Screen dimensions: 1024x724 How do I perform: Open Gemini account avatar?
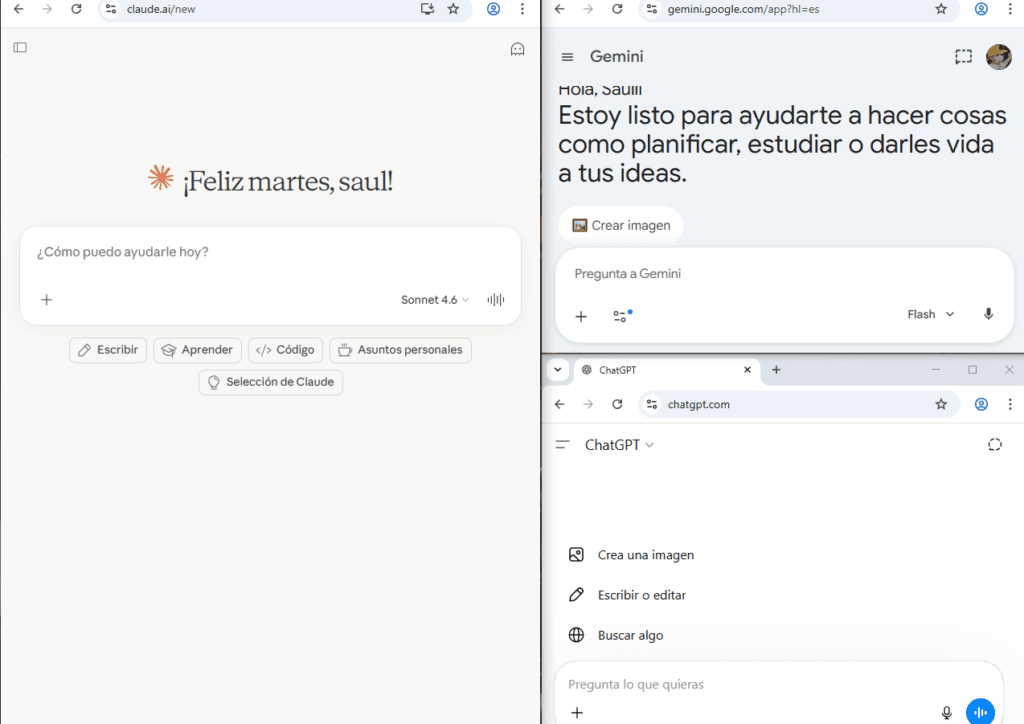coord(999,57)
